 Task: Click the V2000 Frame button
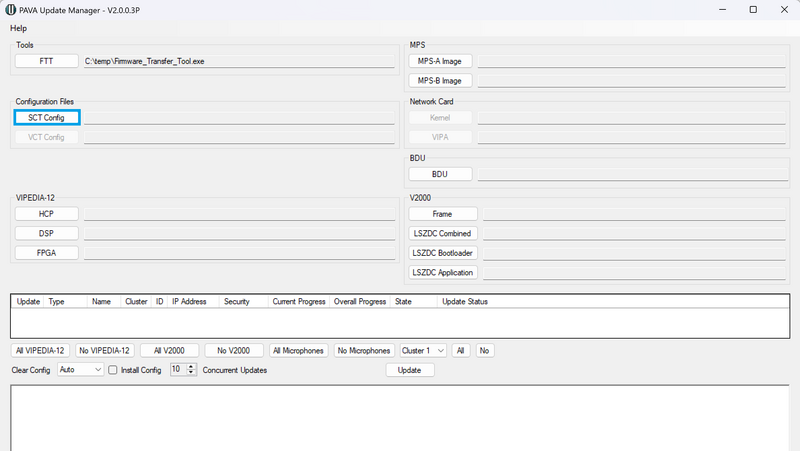click(443, 214)
